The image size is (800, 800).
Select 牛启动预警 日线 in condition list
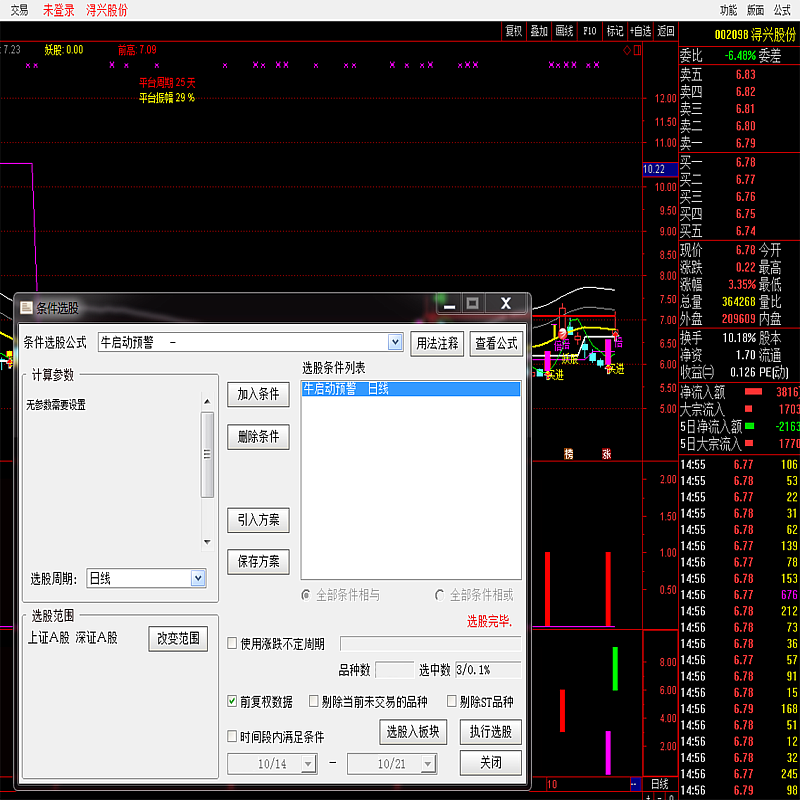(410, 389)
